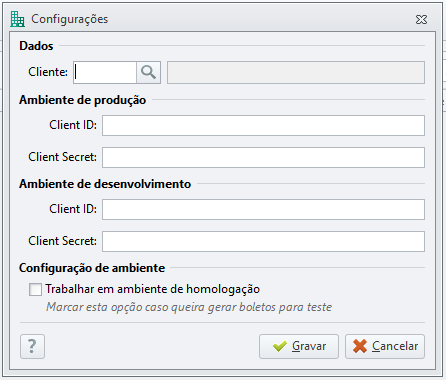446x380 pixels.
Task: Save settings with the Gravar button
Action: (299, 346)
